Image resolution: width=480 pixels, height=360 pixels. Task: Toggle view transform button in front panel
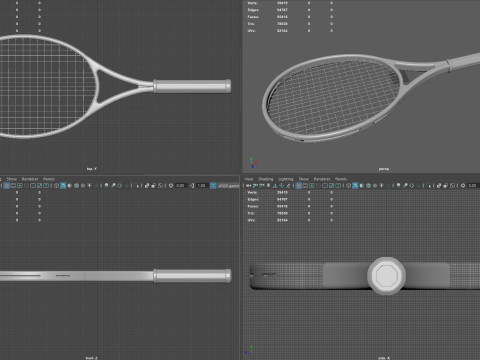213,185
